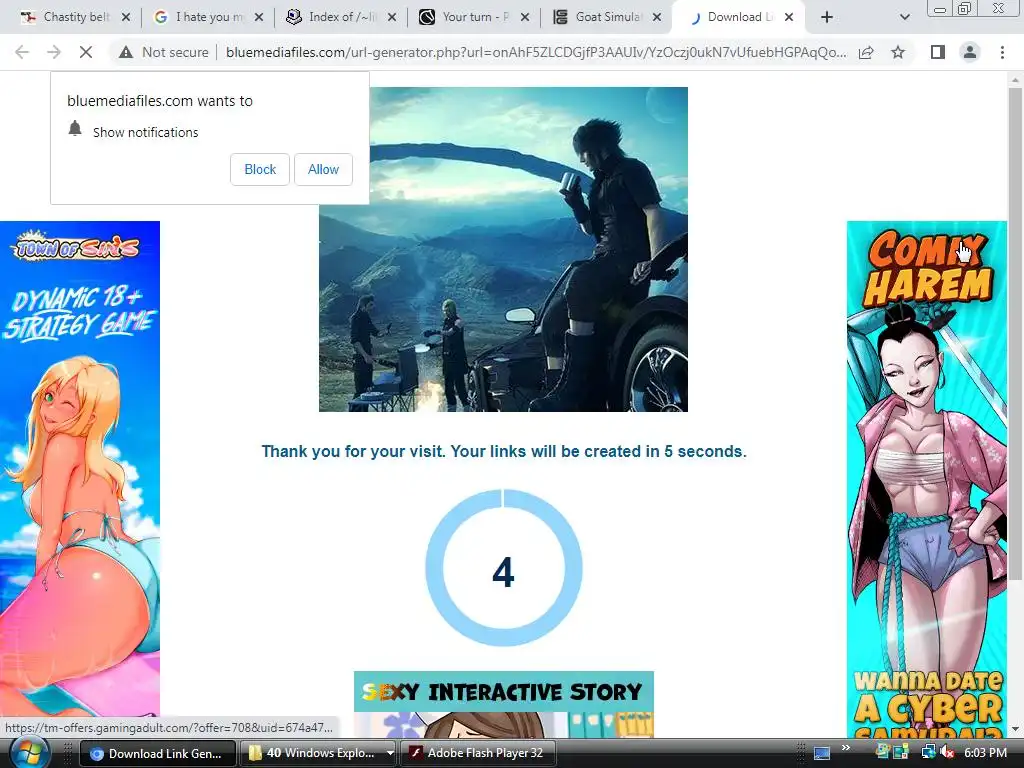The image size is (1024, 768).
Task: Open the Chrome profile menu
Action: coord(970,52)
